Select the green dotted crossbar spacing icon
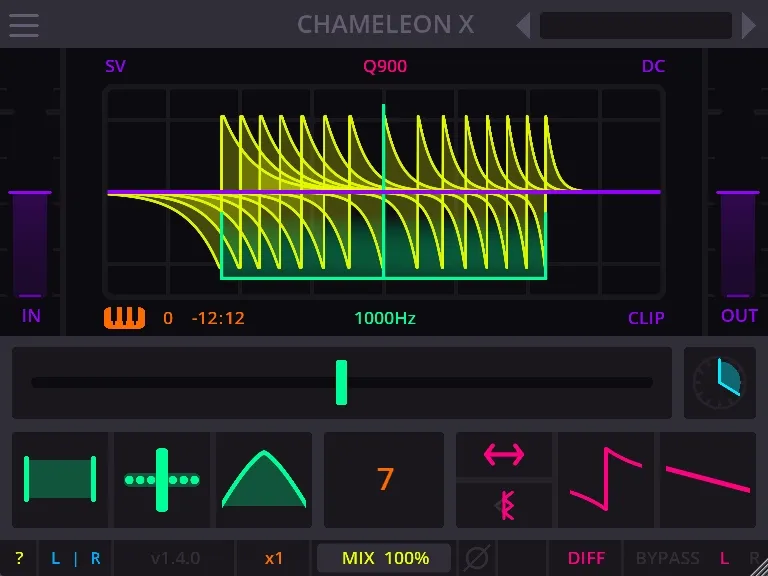The width and height of the screenshot is (768, 576). (x=162, y=480)
